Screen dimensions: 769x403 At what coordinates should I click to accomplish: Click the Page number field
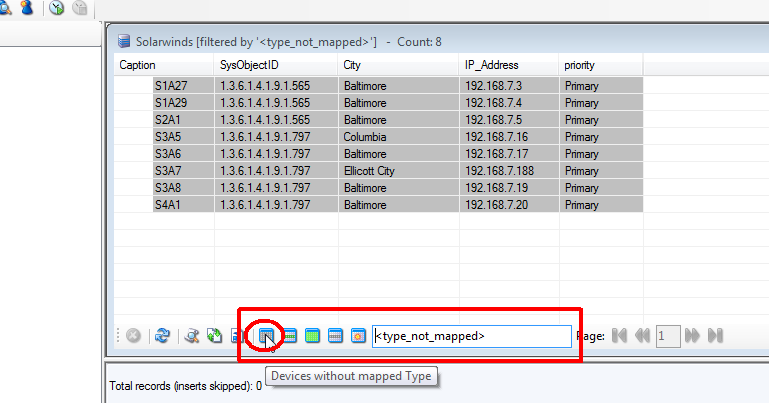pos(667,336)
